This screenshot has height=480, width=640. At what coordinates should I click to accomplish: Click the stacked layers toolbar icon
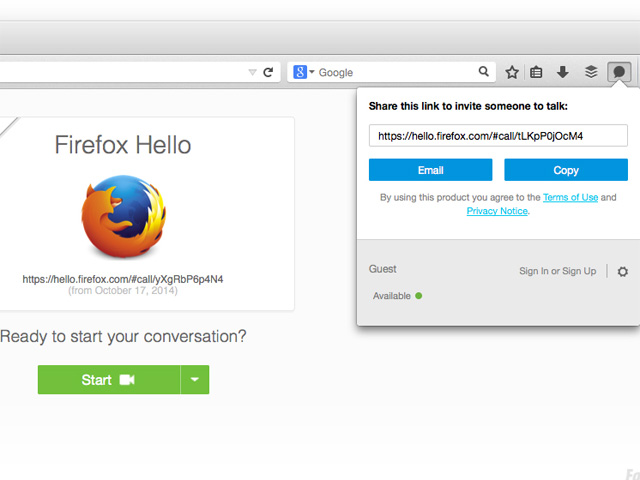click(x=591, y=72)
